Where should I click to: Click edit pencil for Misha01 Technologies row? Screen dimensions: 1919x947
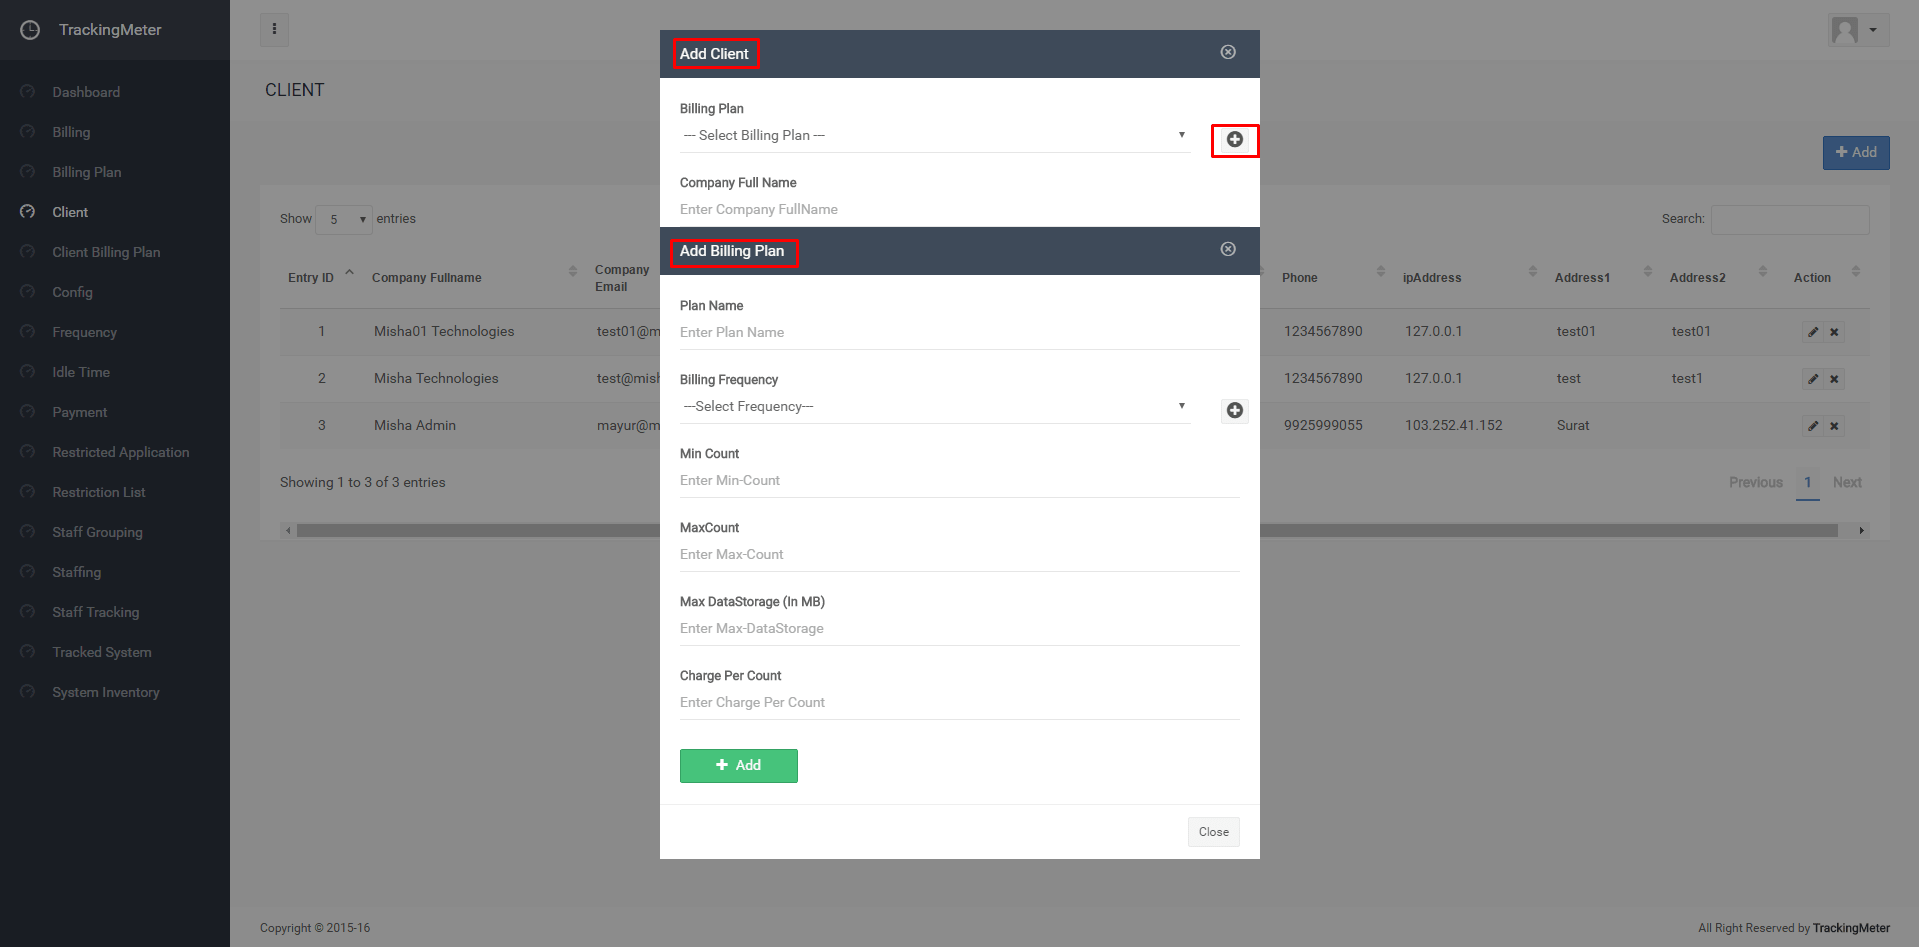[1812, 332]
